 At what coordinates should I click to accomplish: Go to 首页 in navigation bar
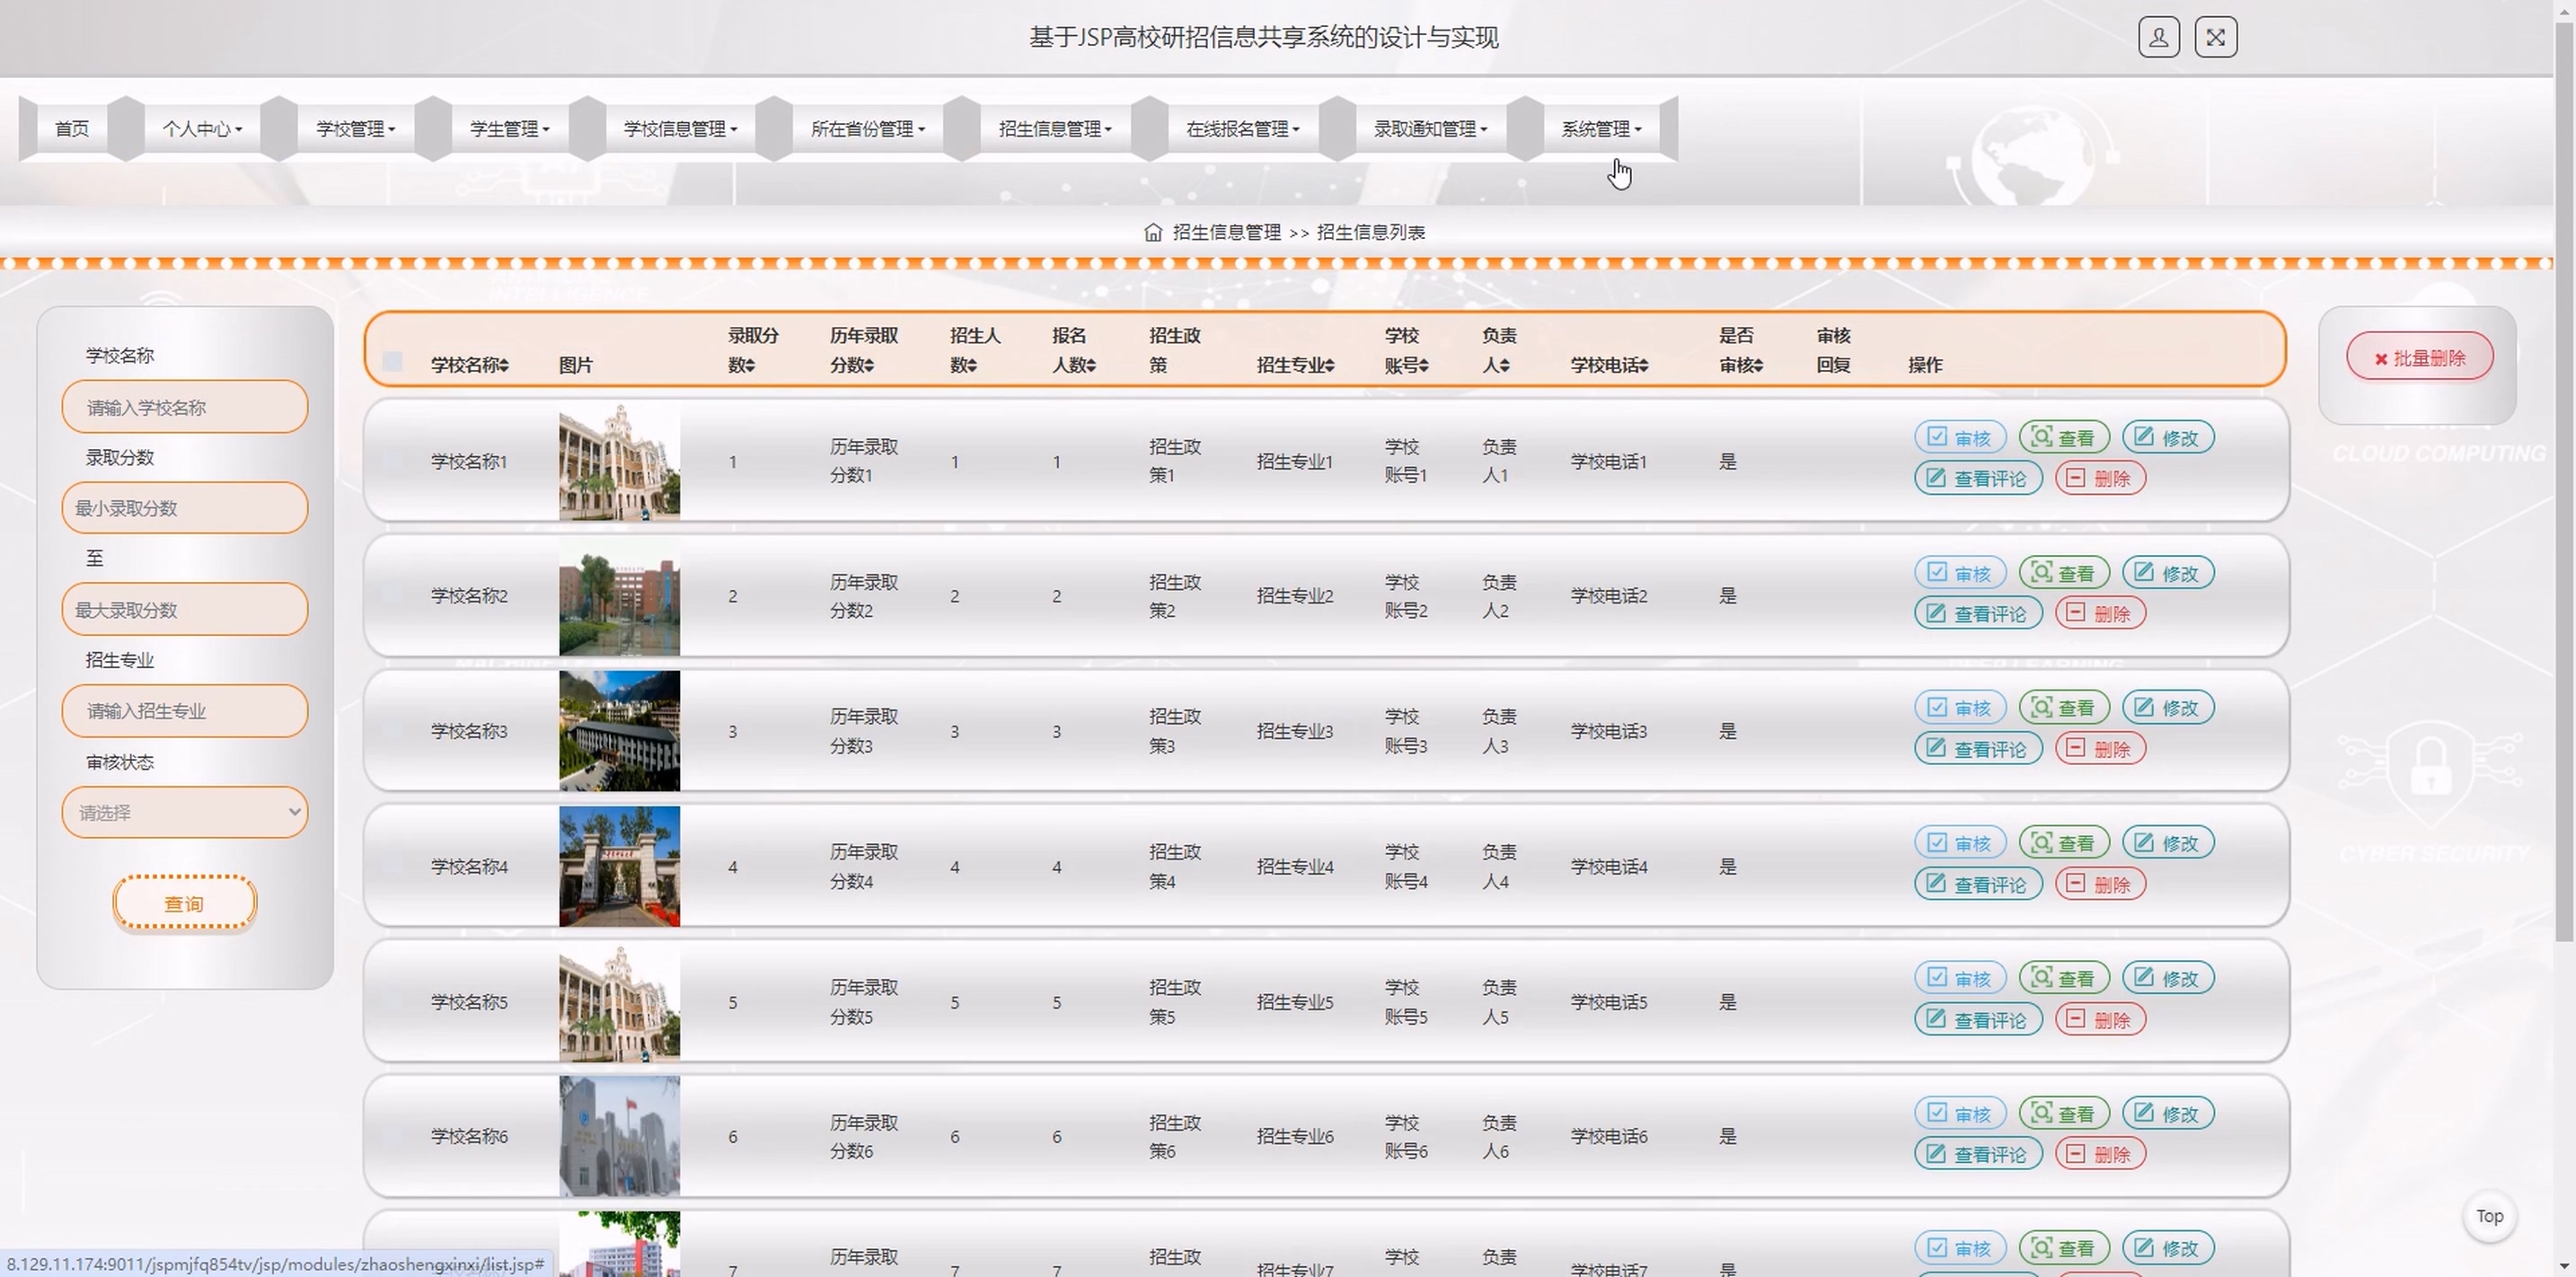71,129
